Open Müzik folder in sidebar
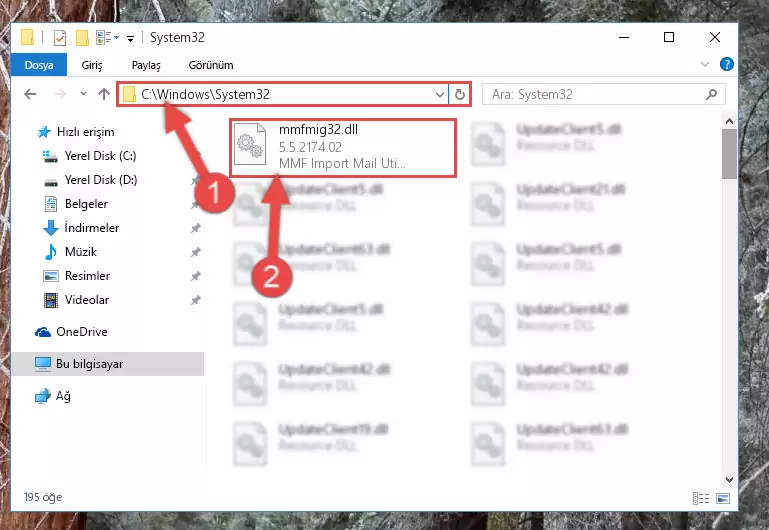This screenshot has width=769, height=530. click(71, 252)
